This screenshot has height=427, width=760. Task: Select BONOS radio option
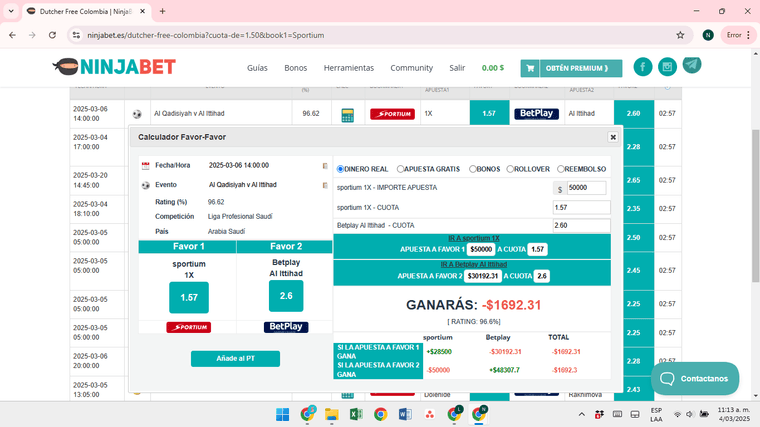pyautogui.click(x=473, y=169)
